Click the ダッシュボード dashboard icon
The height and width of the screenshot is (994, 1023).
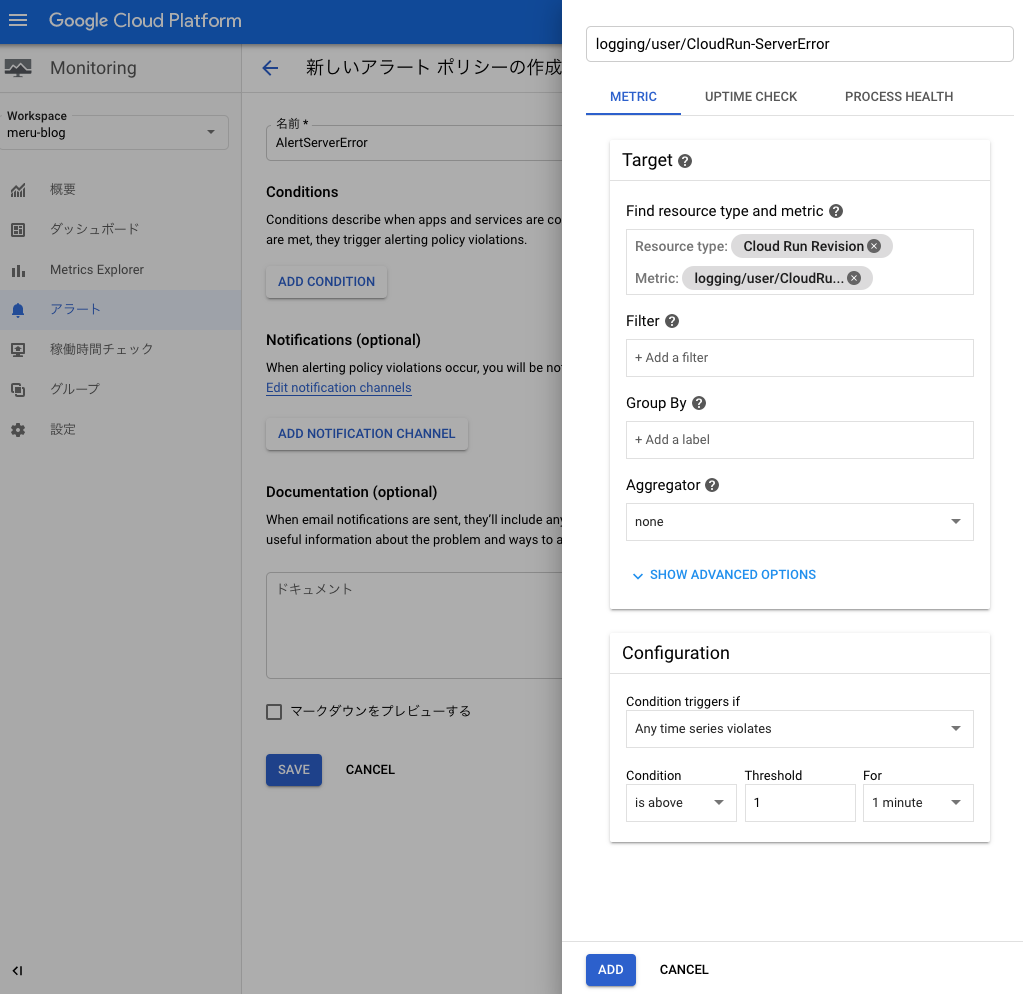click(18, 230)
